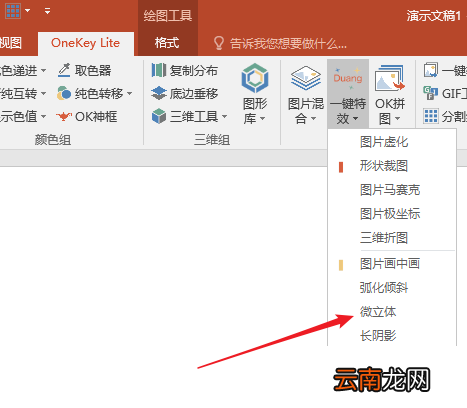This screenshot has height=408, width=467.
Task: Open the OK拼图 dropdown arrow
Action: [x=397, y=119]
